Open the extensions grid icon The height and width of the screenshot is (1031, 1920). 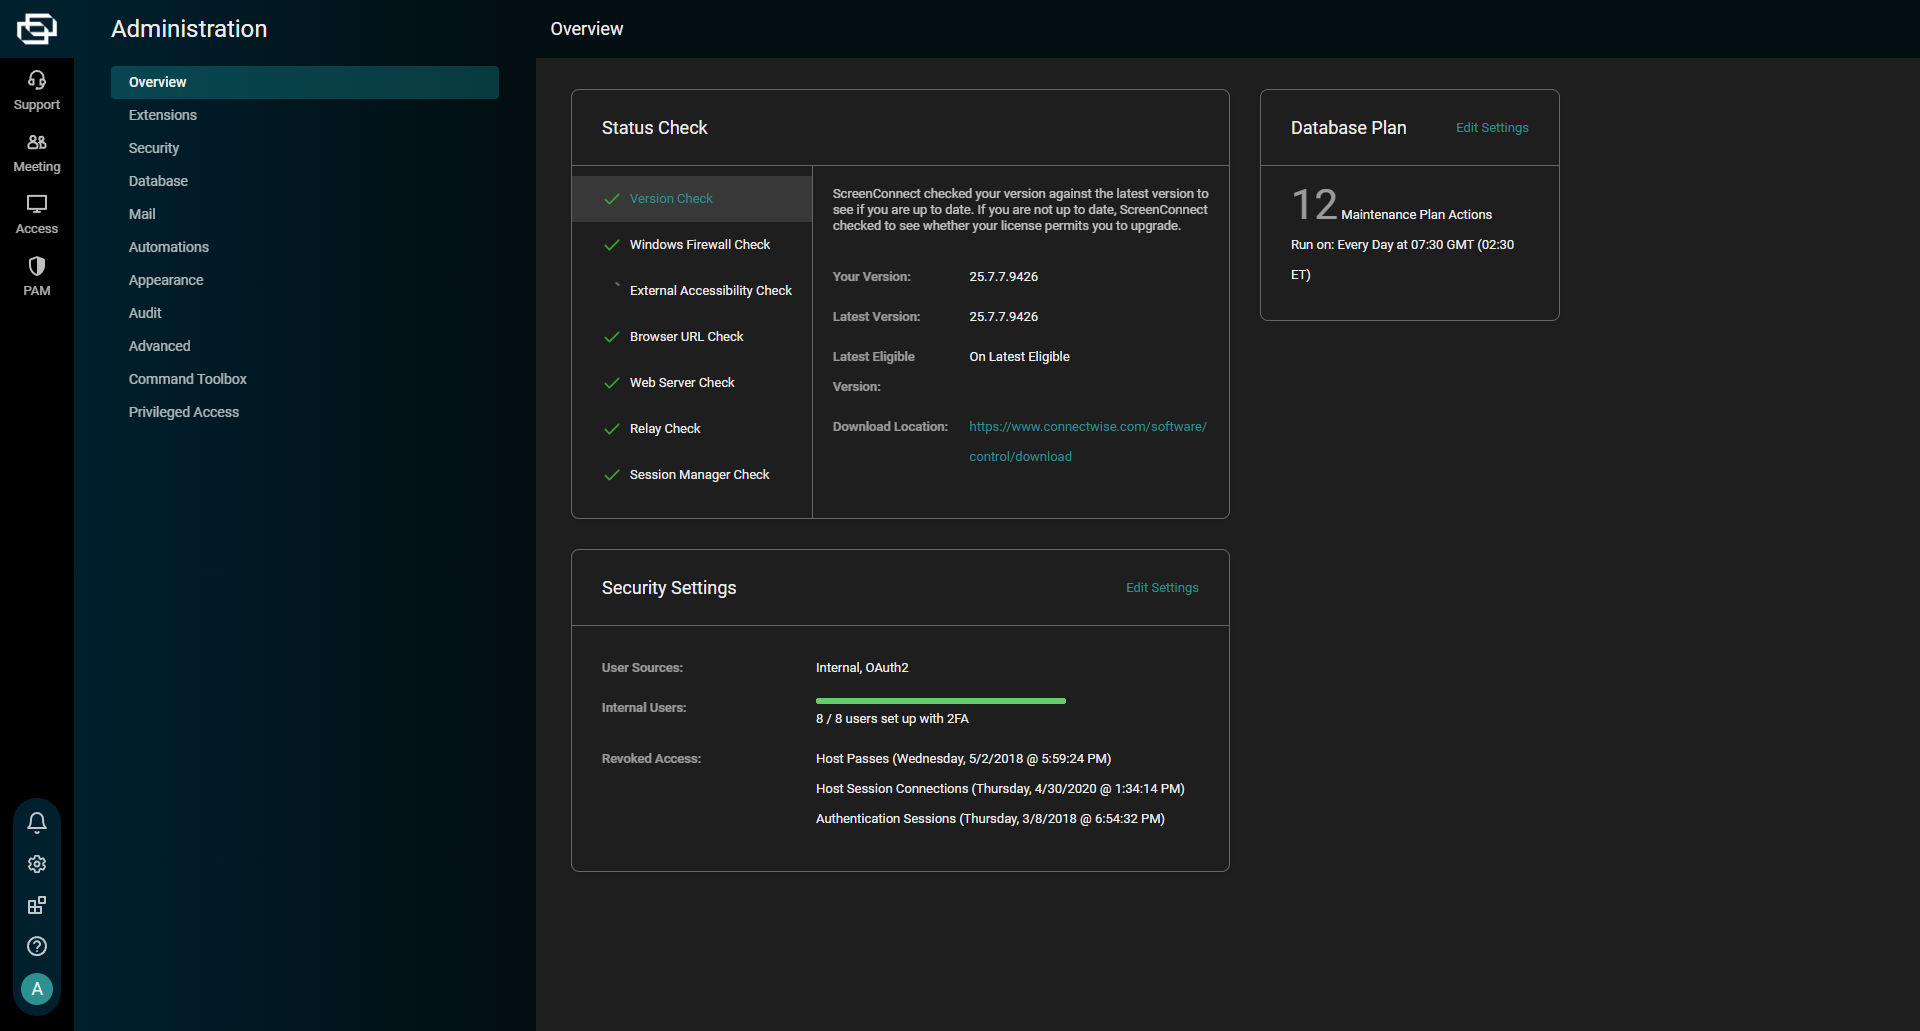[37, 905]
